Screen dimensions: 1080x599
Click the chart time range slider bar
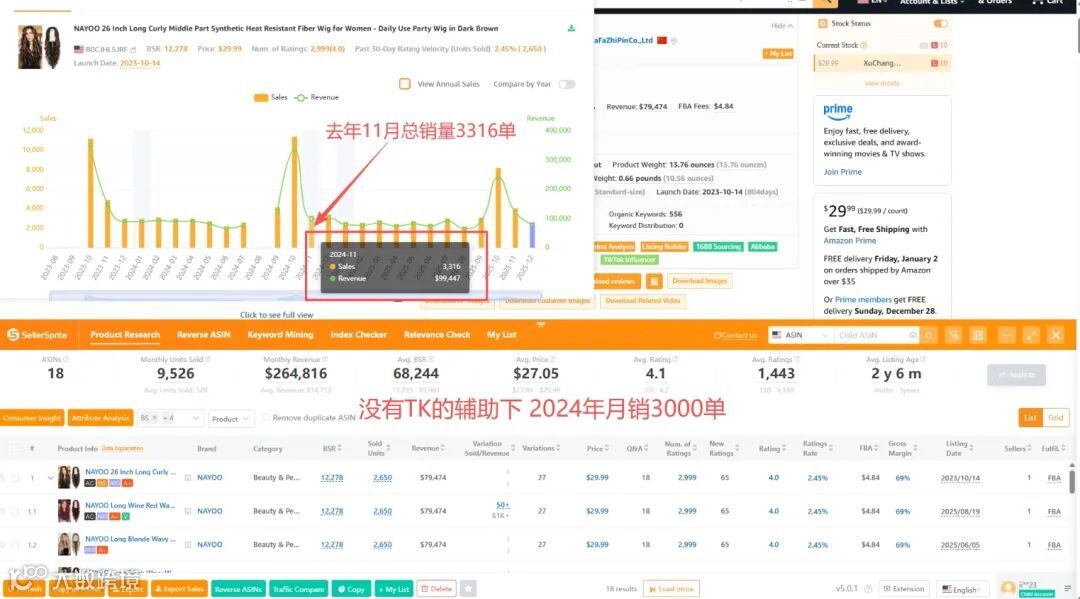pyautogui.click(x=295, y=295)
